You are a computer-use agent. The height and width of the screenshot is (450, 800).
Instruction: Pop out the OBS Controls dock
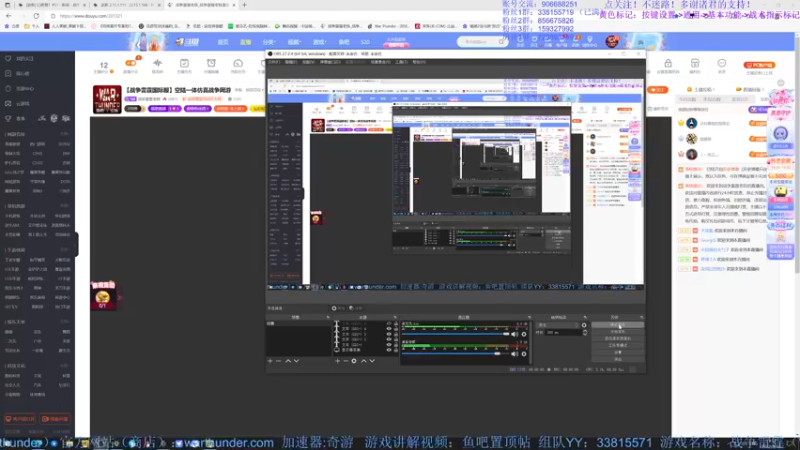click(641, 317)
